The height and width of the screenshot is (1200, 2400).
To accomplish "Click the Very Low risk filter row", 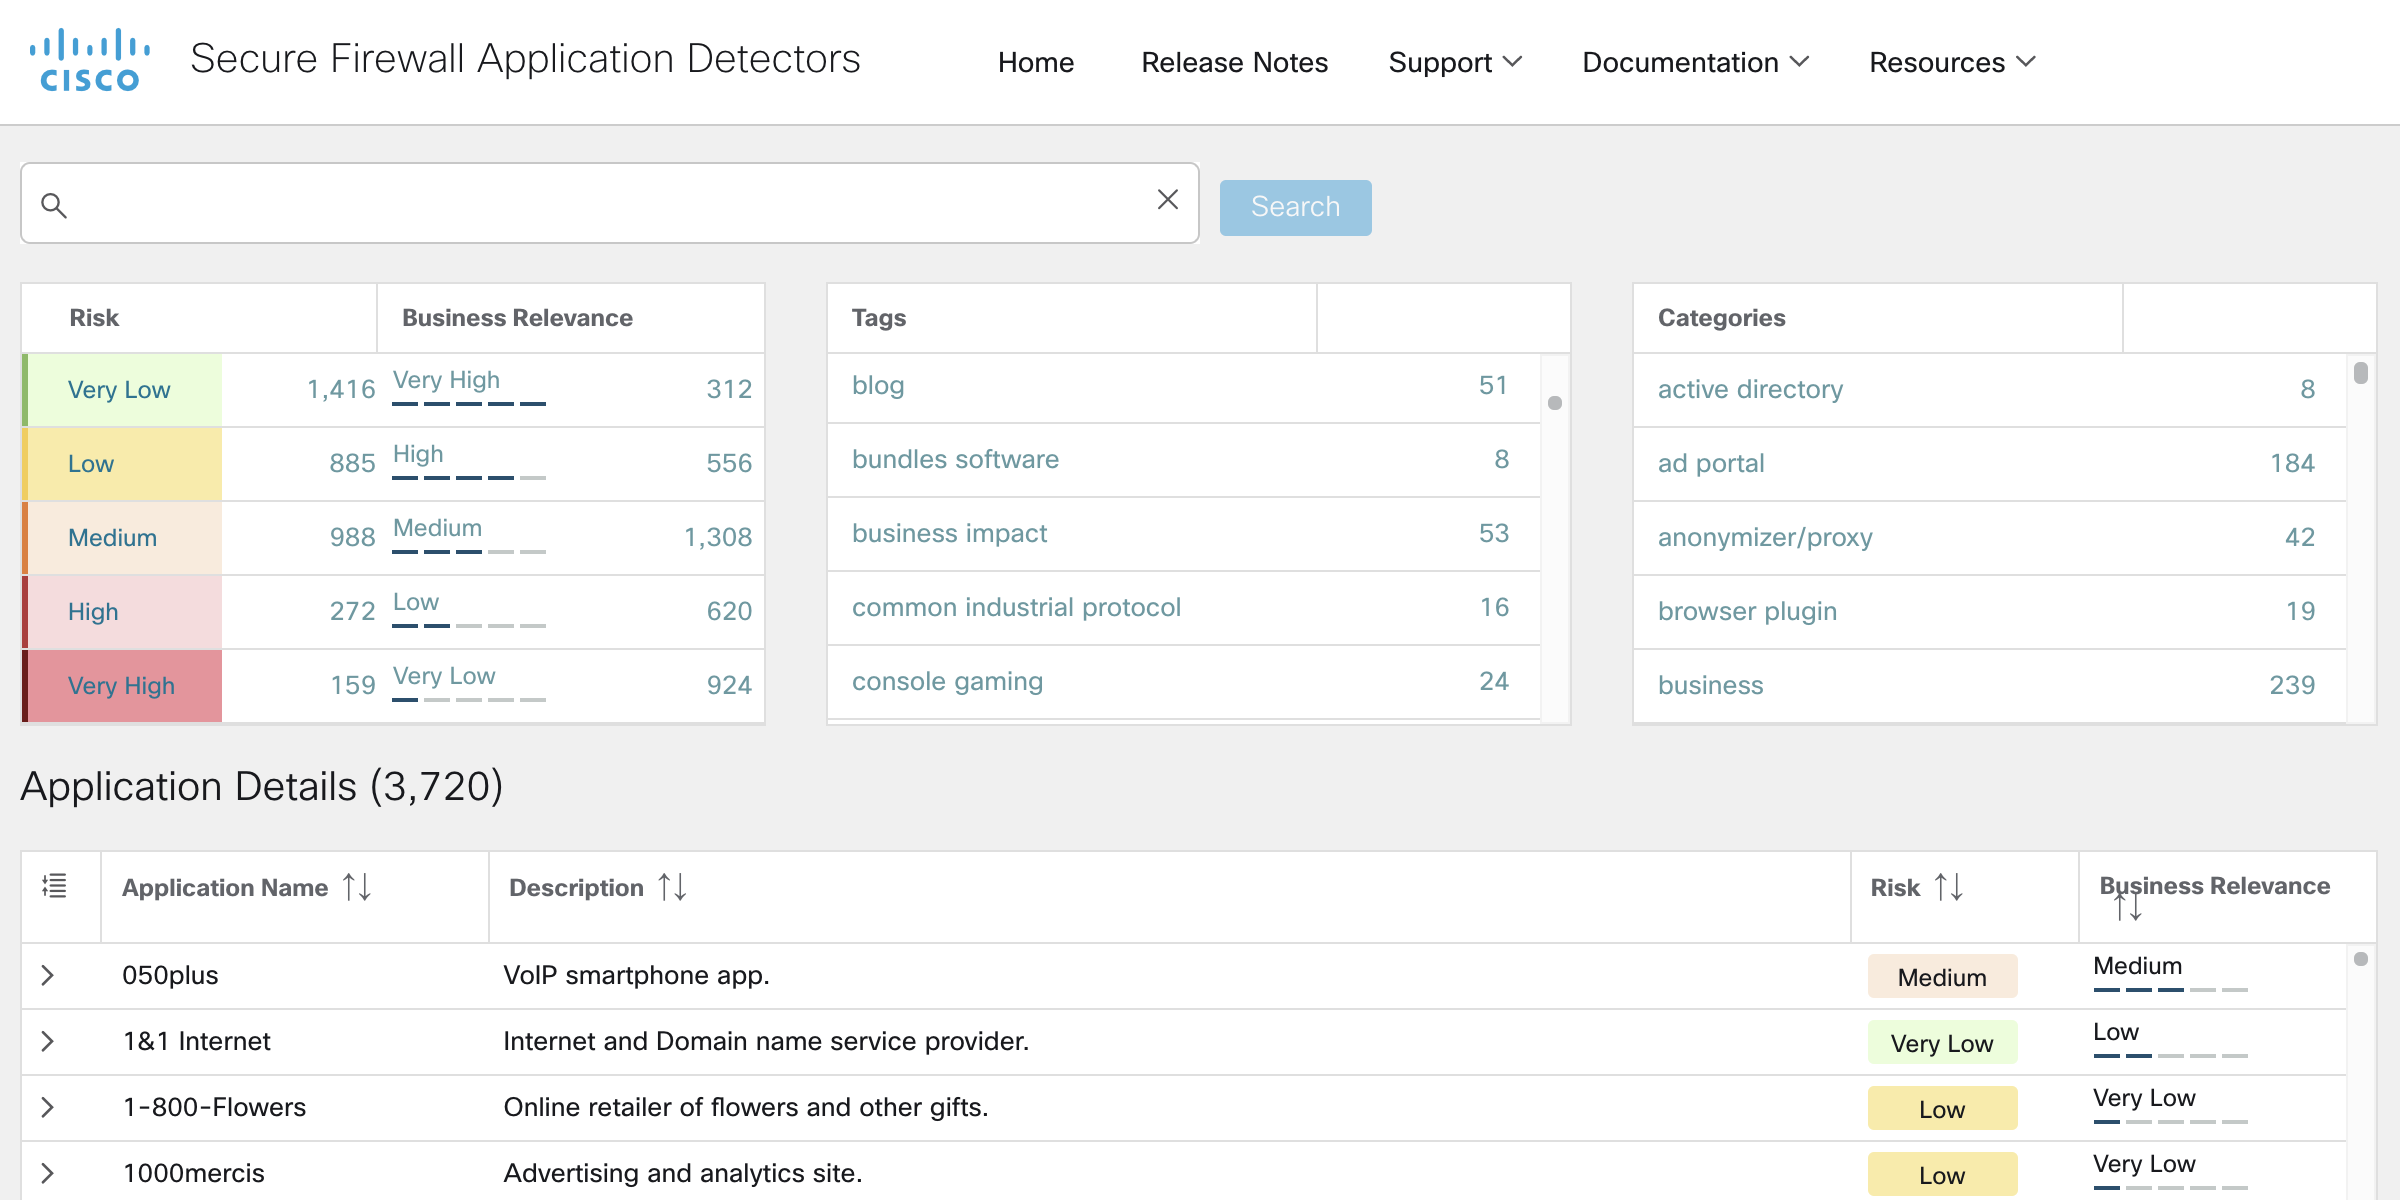I will pyautogui.click(x=120, y=389).
